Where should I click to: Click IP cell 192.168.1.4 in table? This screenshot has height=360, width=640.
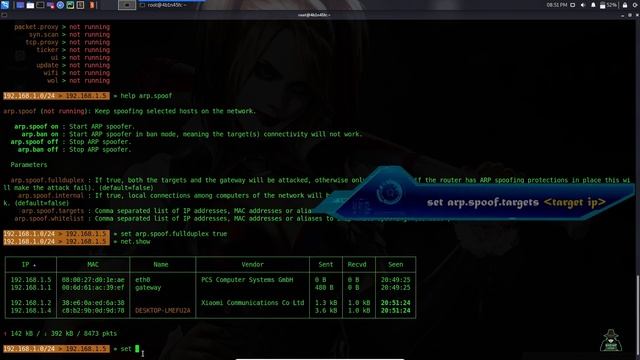pos(31,311)
